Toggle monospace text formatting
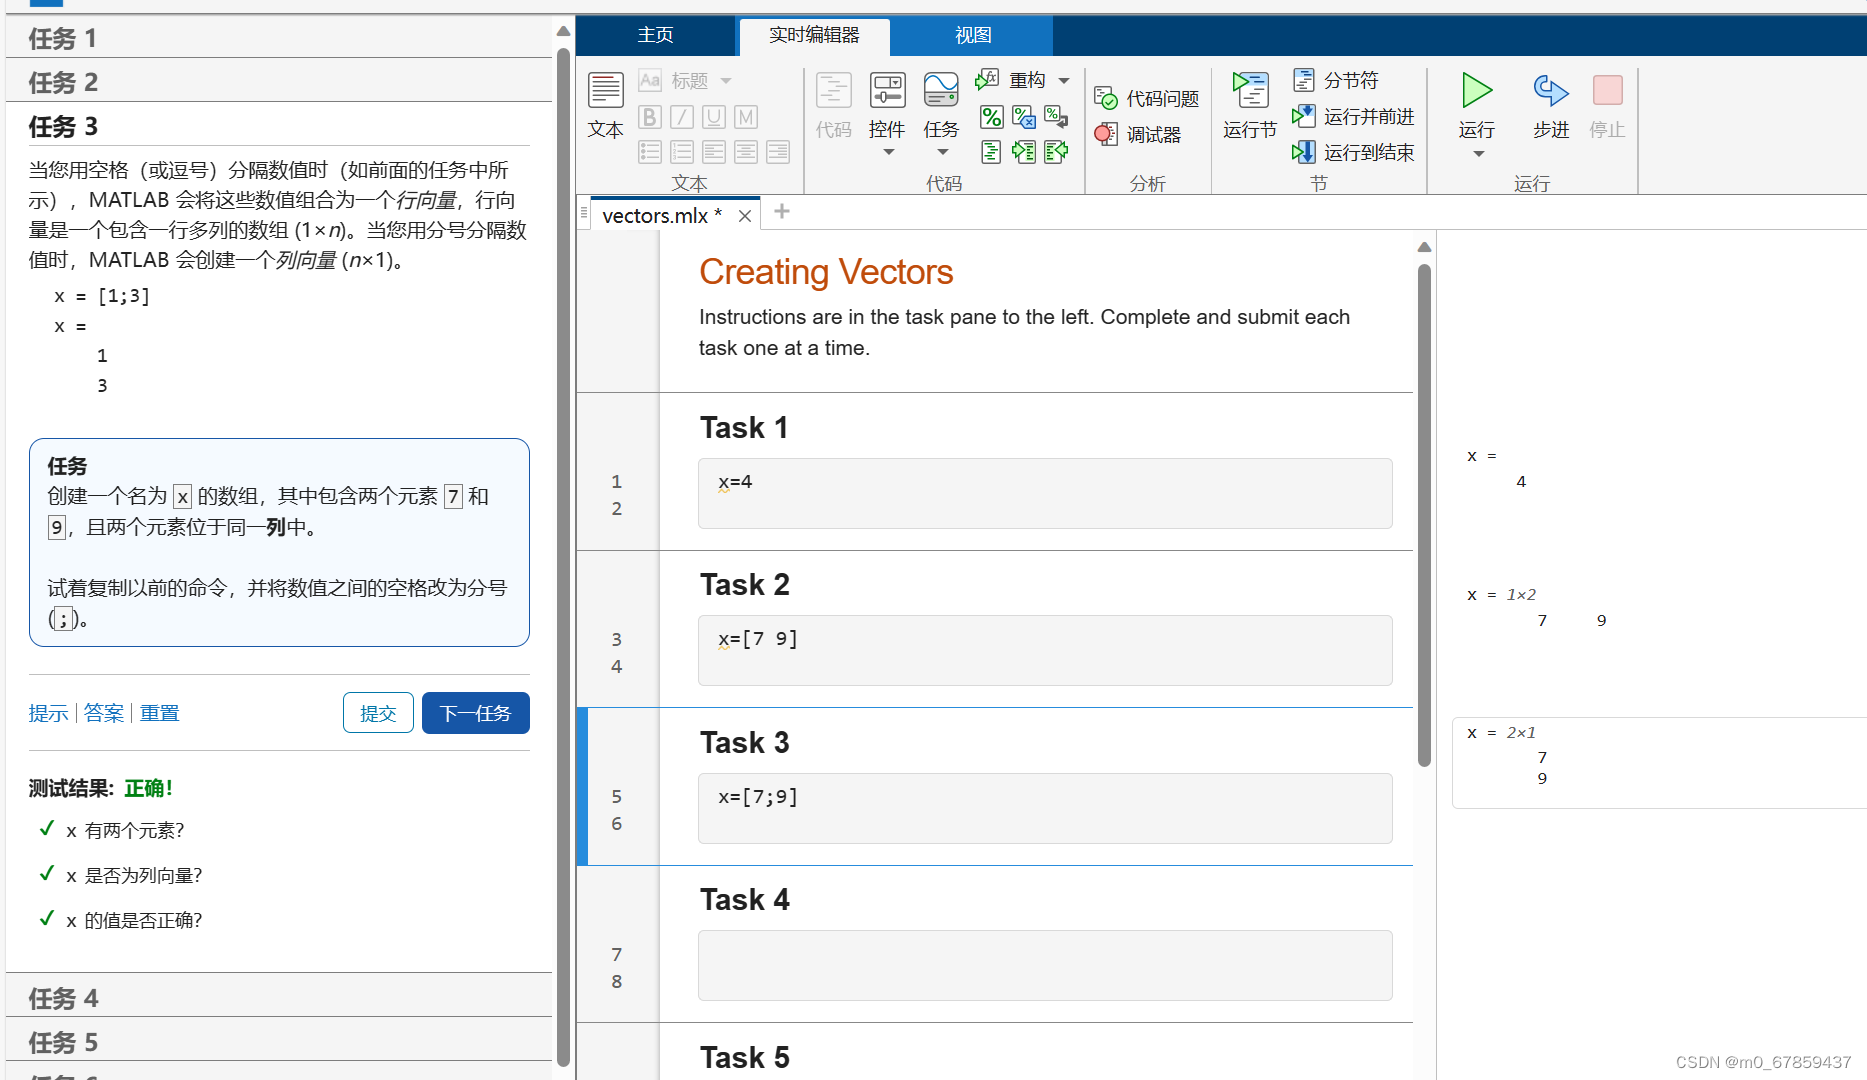 pyautogui.click(x=746, y=117)
